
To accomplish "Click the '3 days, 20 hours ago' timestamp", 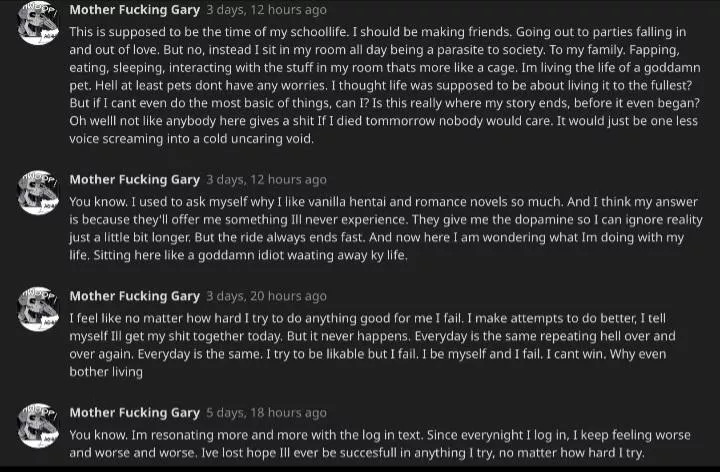I will tap(266, 296).
